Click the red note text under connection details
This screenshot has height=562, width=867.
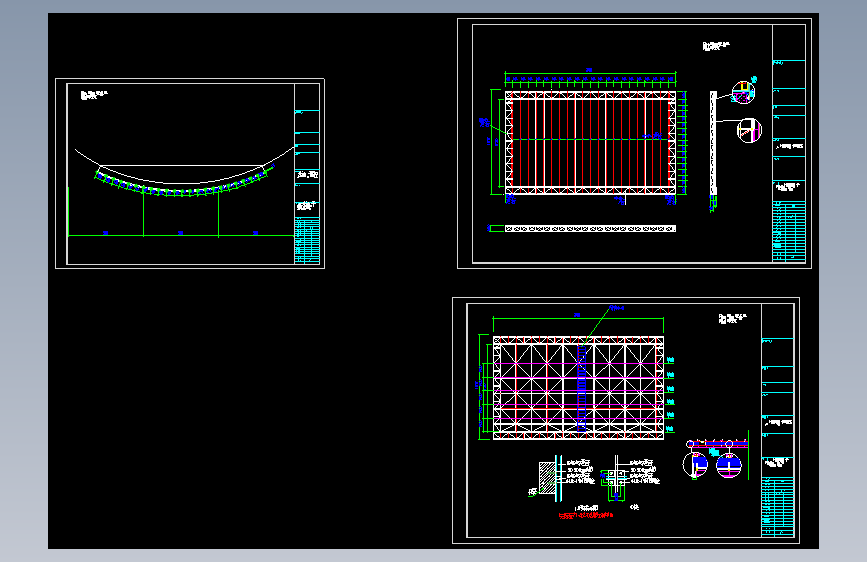[x=586, y=516]
